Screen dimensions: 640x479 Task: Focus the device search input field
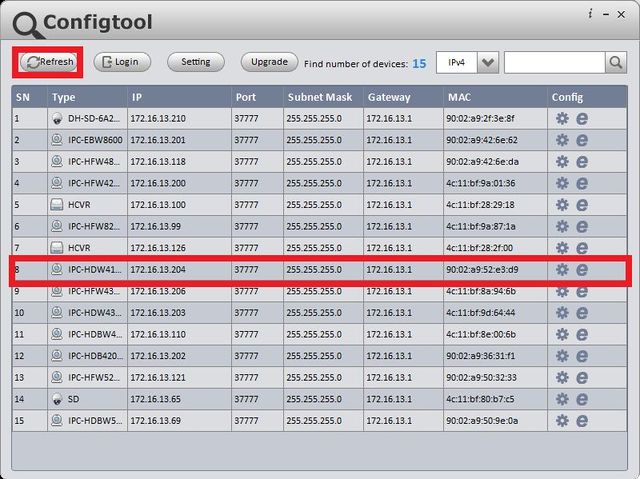pos(554,63)
